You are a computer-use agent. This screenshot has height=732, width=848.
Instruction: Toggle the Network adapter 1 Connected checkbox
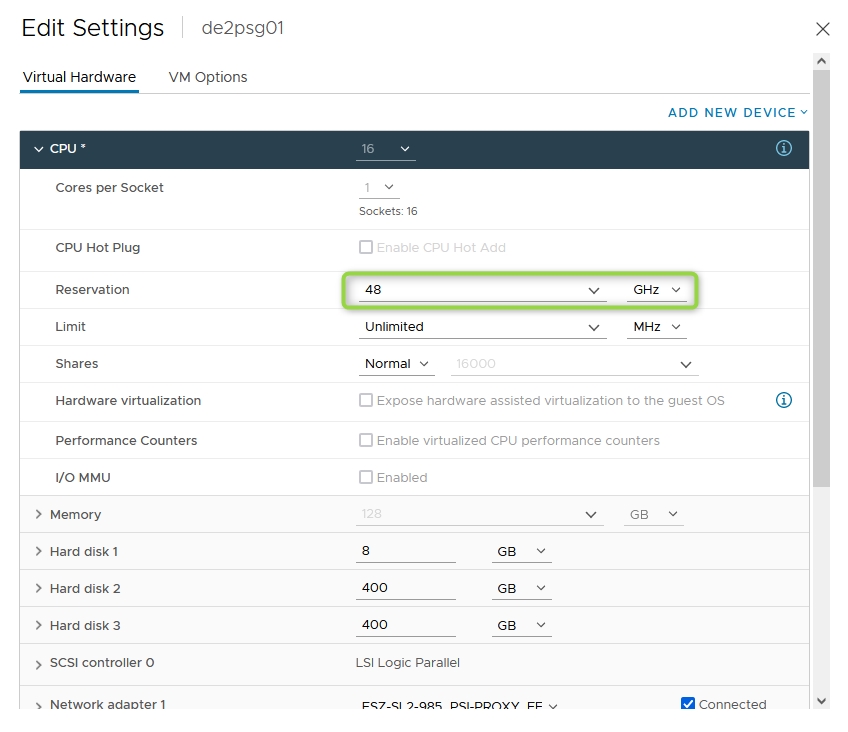click(688, 704)
